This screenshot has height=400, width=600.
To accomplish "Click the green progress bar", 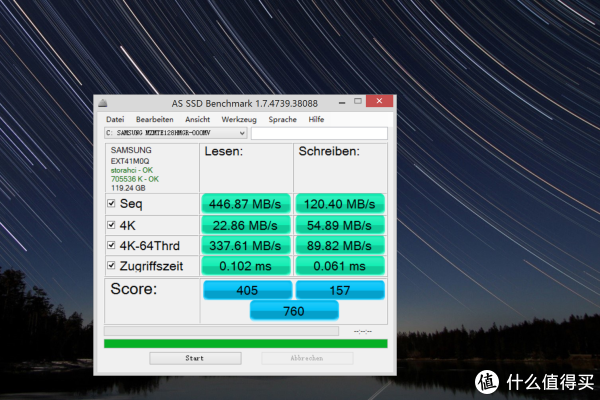I will [x=246, y=343].
